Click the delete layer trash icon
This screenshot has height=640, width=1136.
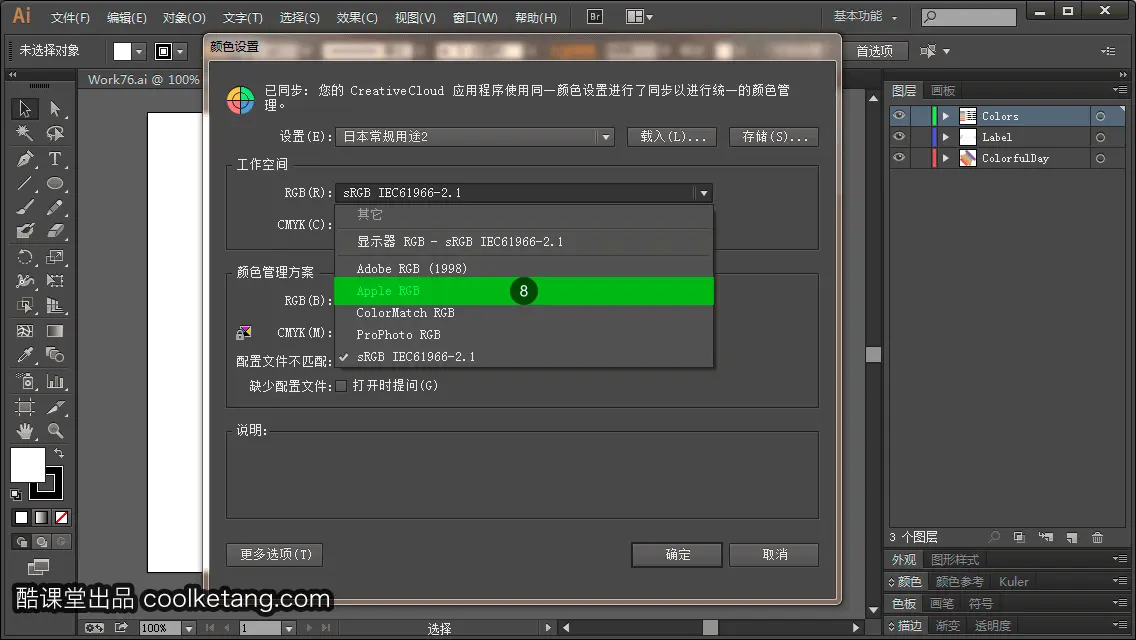(1097, 537)
